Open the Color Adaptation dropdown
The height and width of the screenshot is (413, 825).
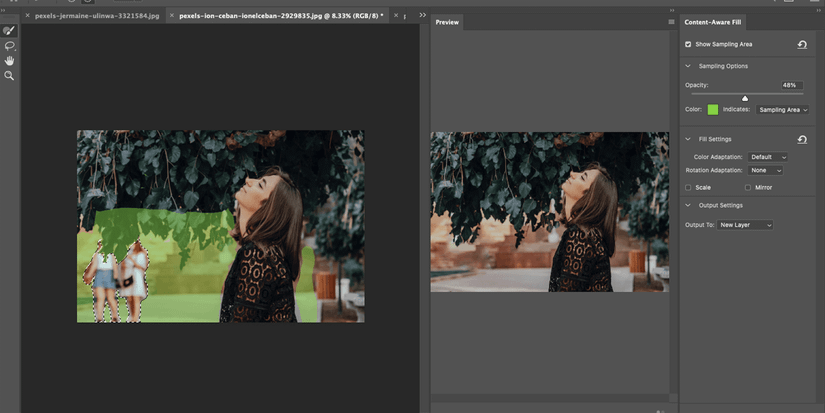click(x=768, y=157)
